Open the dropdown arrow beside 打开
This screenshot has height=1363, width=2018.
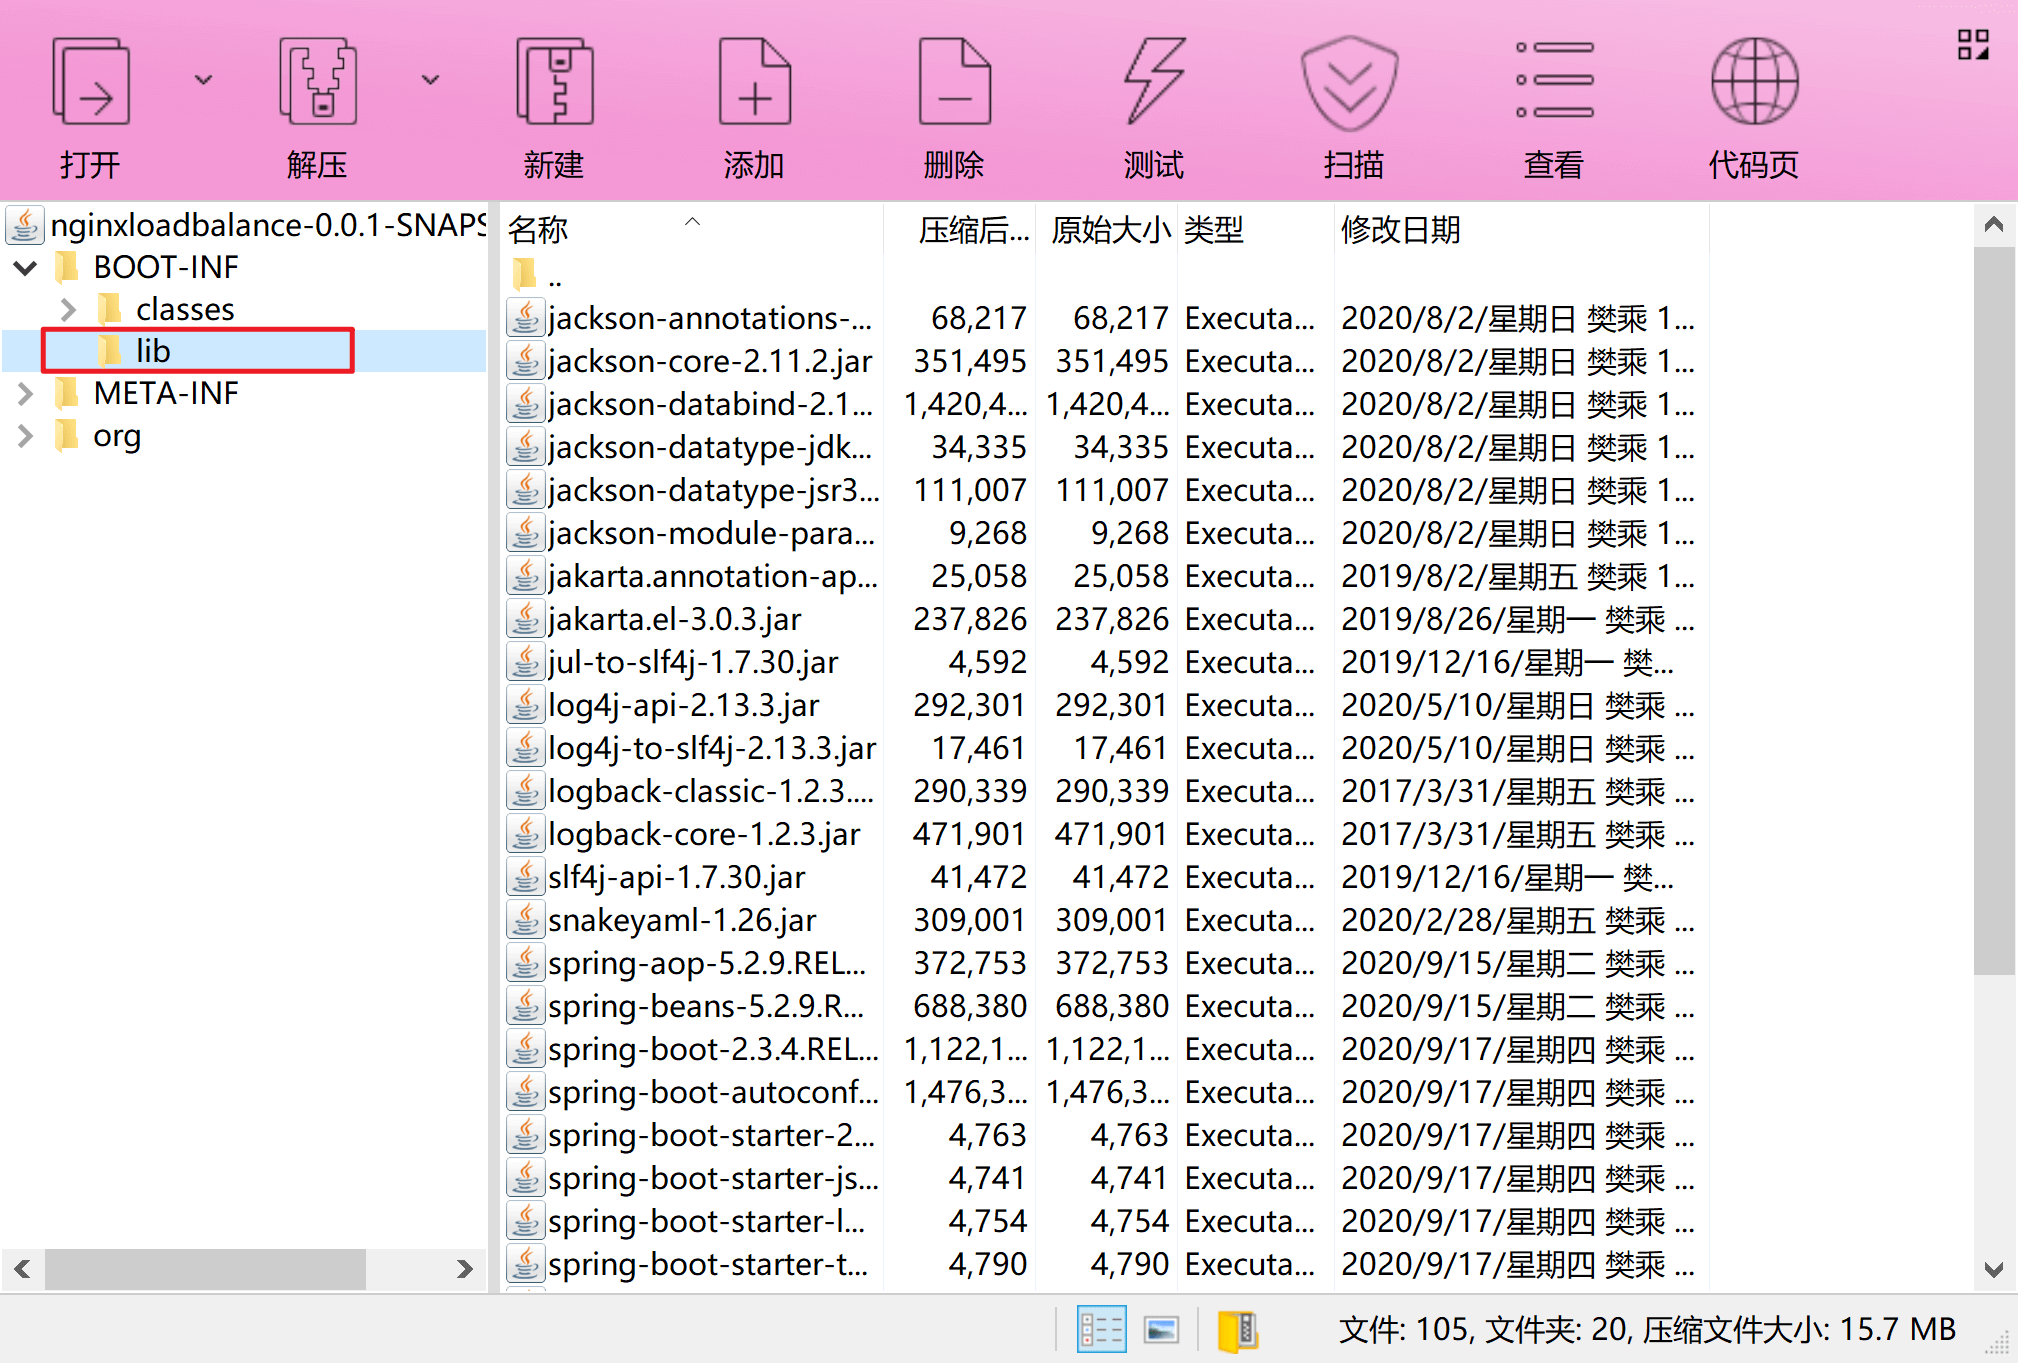204,80
